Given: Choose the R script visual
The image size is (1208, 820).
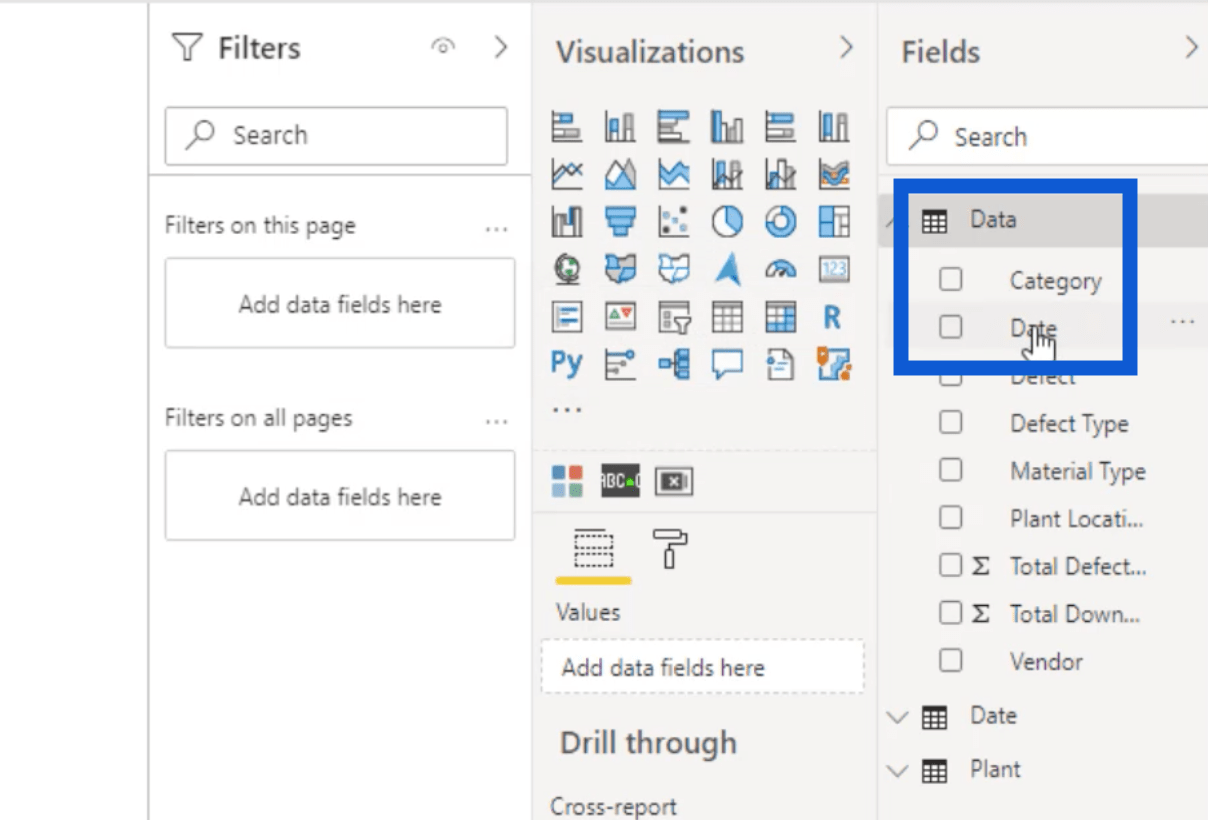Looking at the screenshot, I should coord(834,317).
